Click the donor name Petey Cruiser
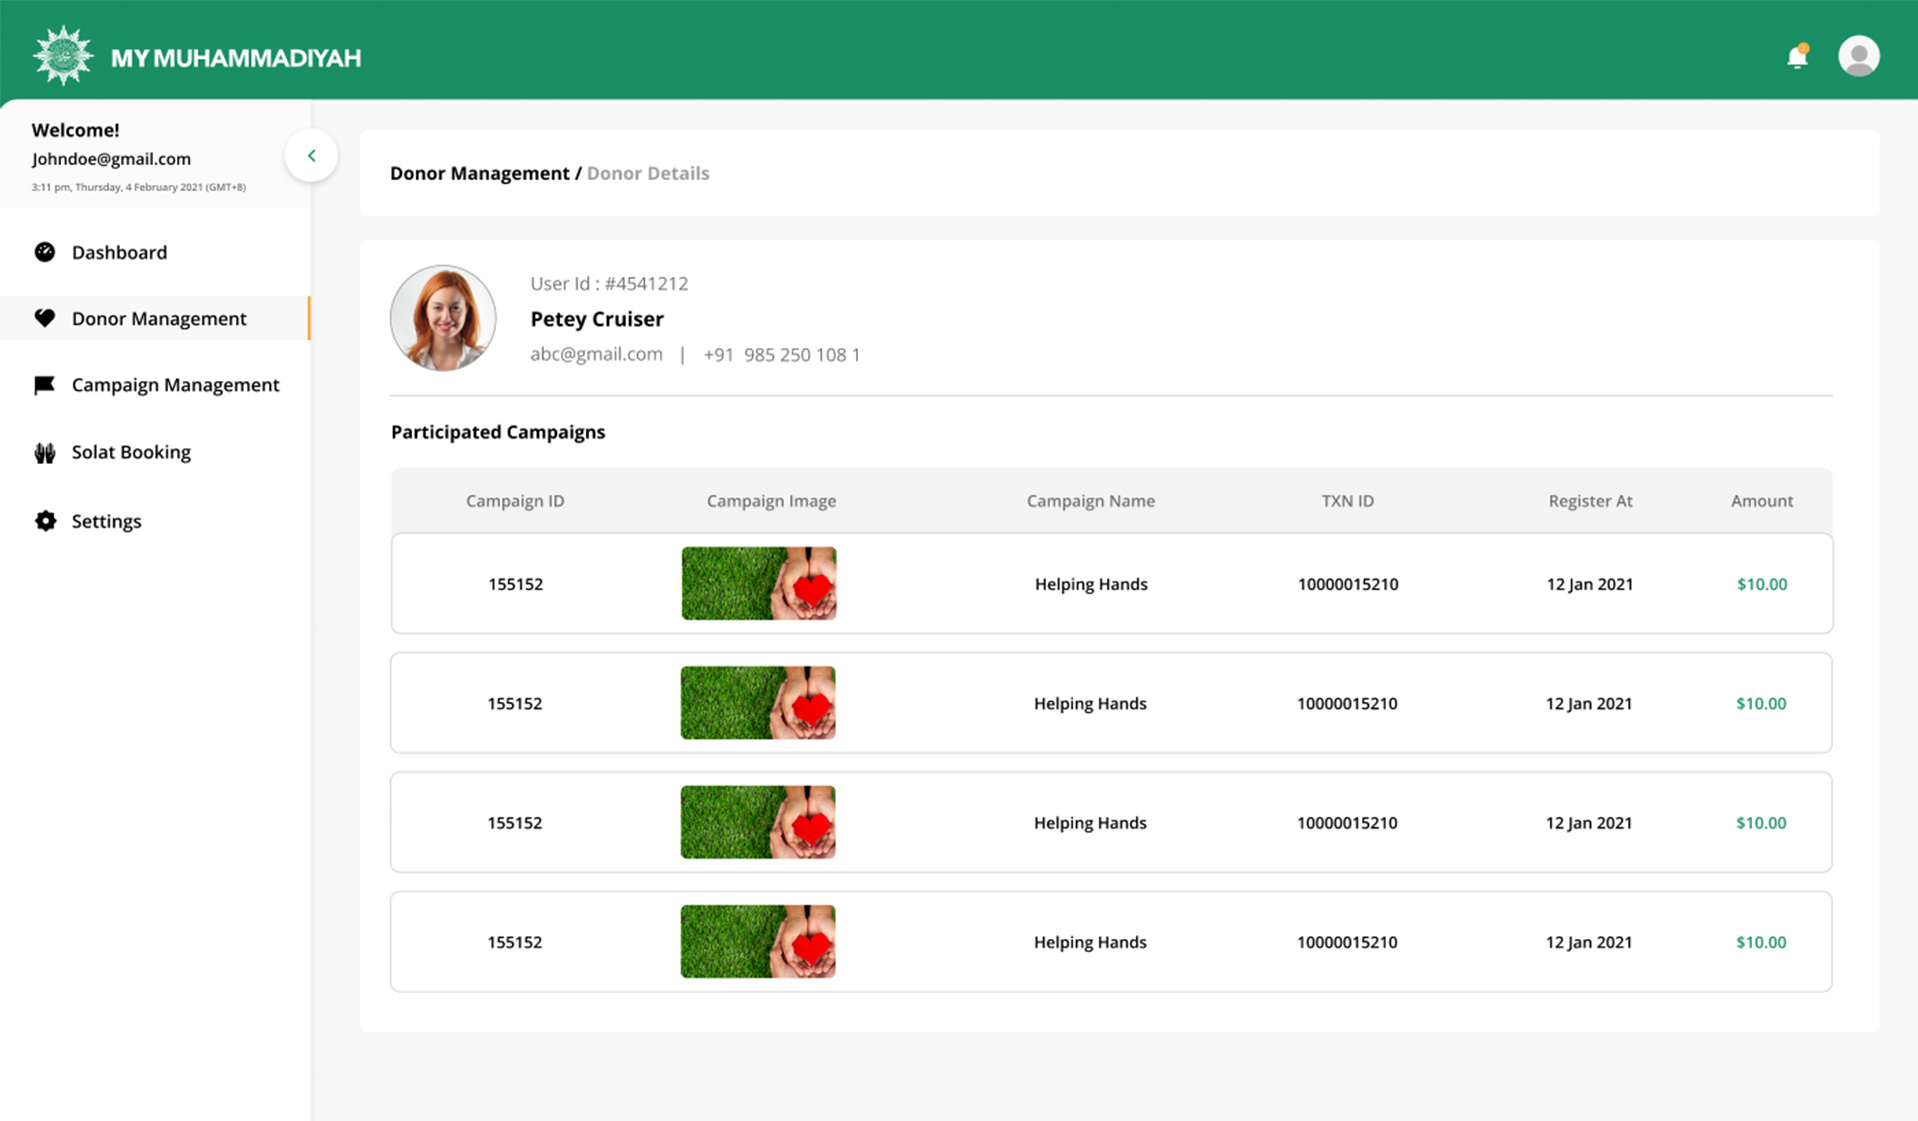 coord(597,319)
